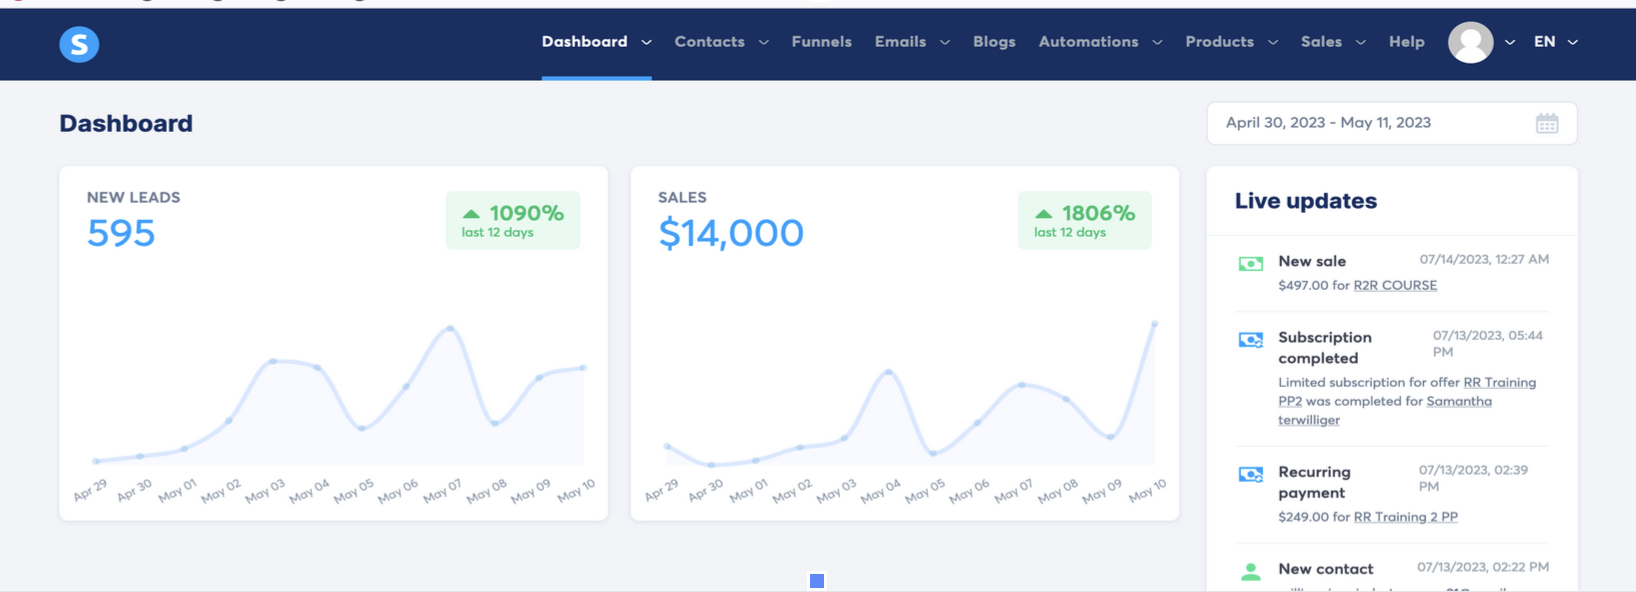
Task: Click the May 07 peak point on leads chart
Action: (x=451, y=328)
